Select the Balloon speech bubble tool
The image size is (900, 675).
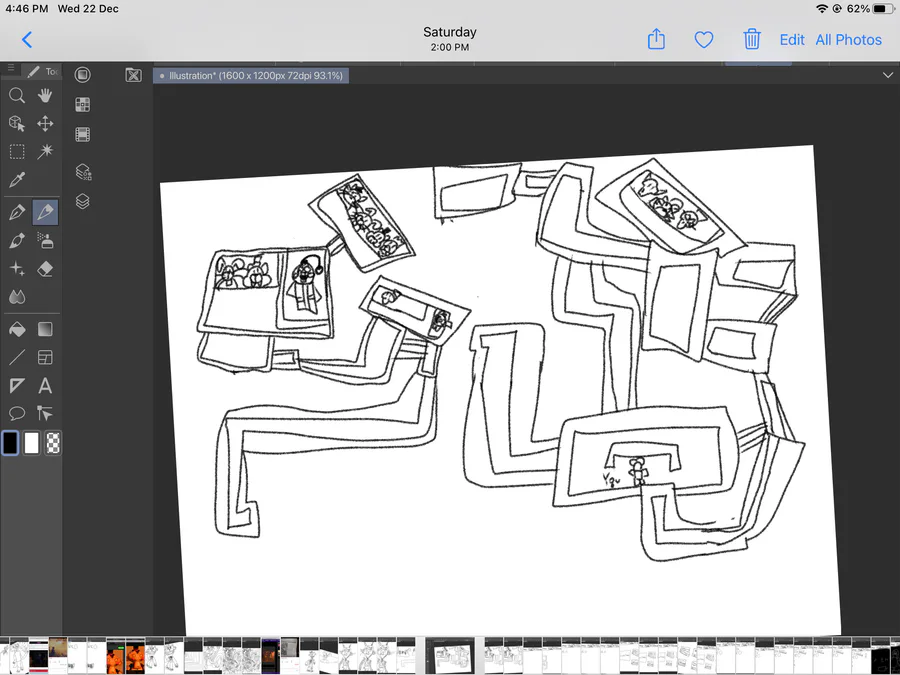tap(17, 413)
